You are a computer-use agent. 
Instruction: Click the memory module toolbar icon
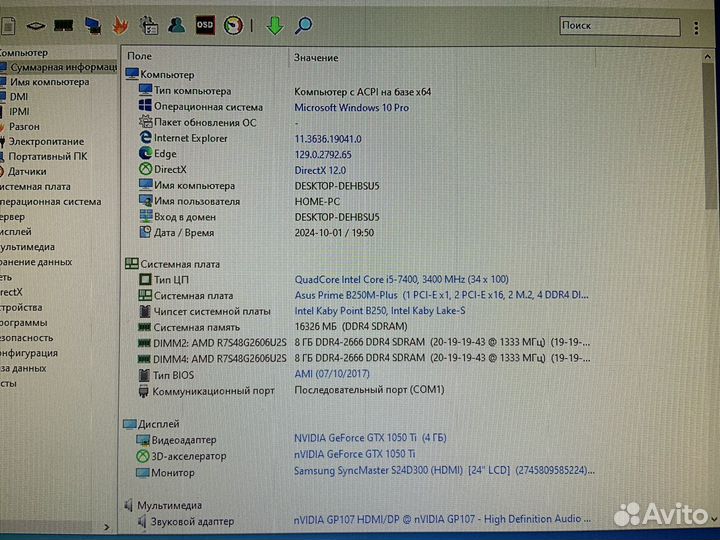point(63,25)
